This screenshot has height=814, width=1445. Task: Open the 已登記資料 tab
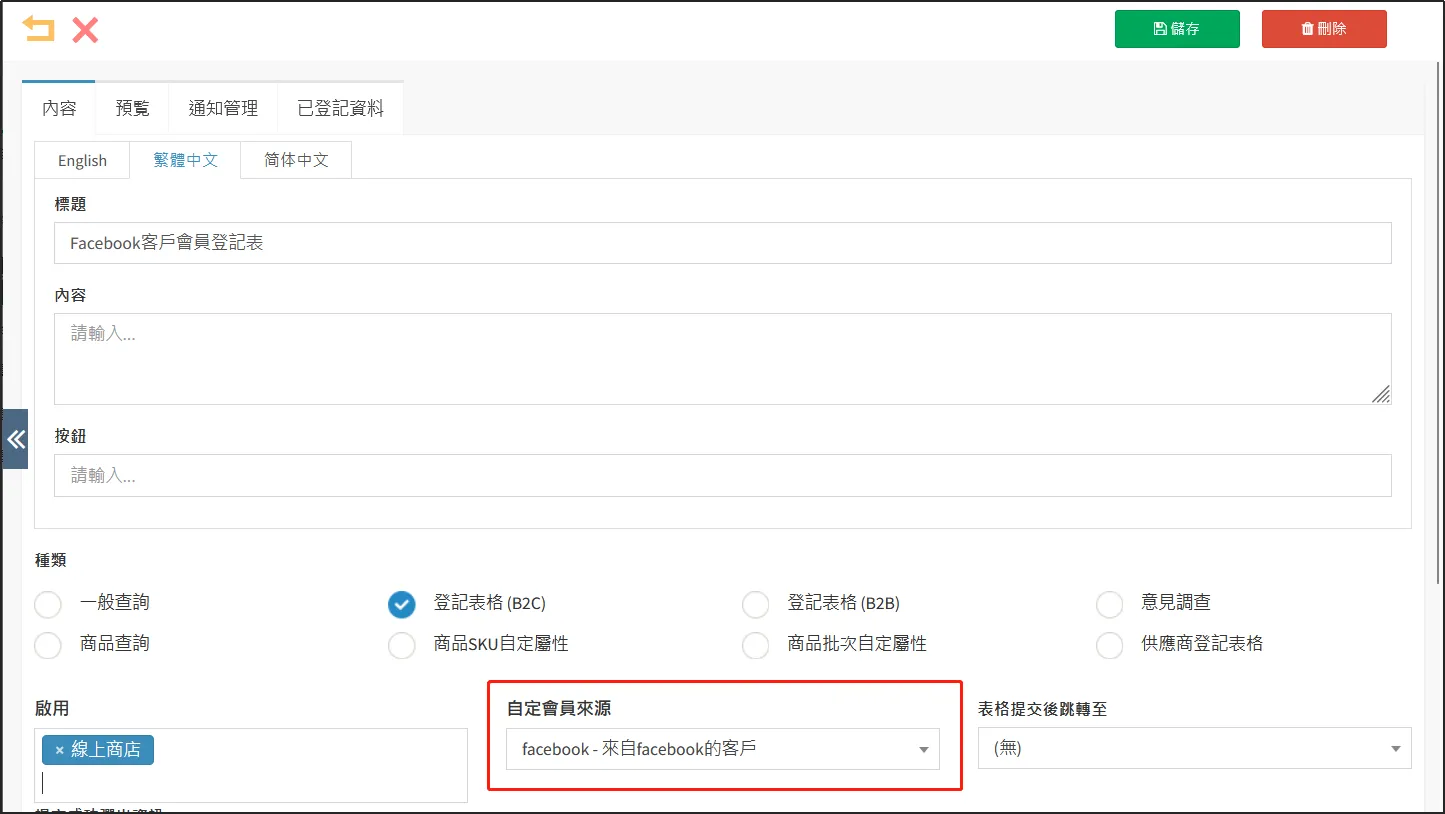pos(340,108)
